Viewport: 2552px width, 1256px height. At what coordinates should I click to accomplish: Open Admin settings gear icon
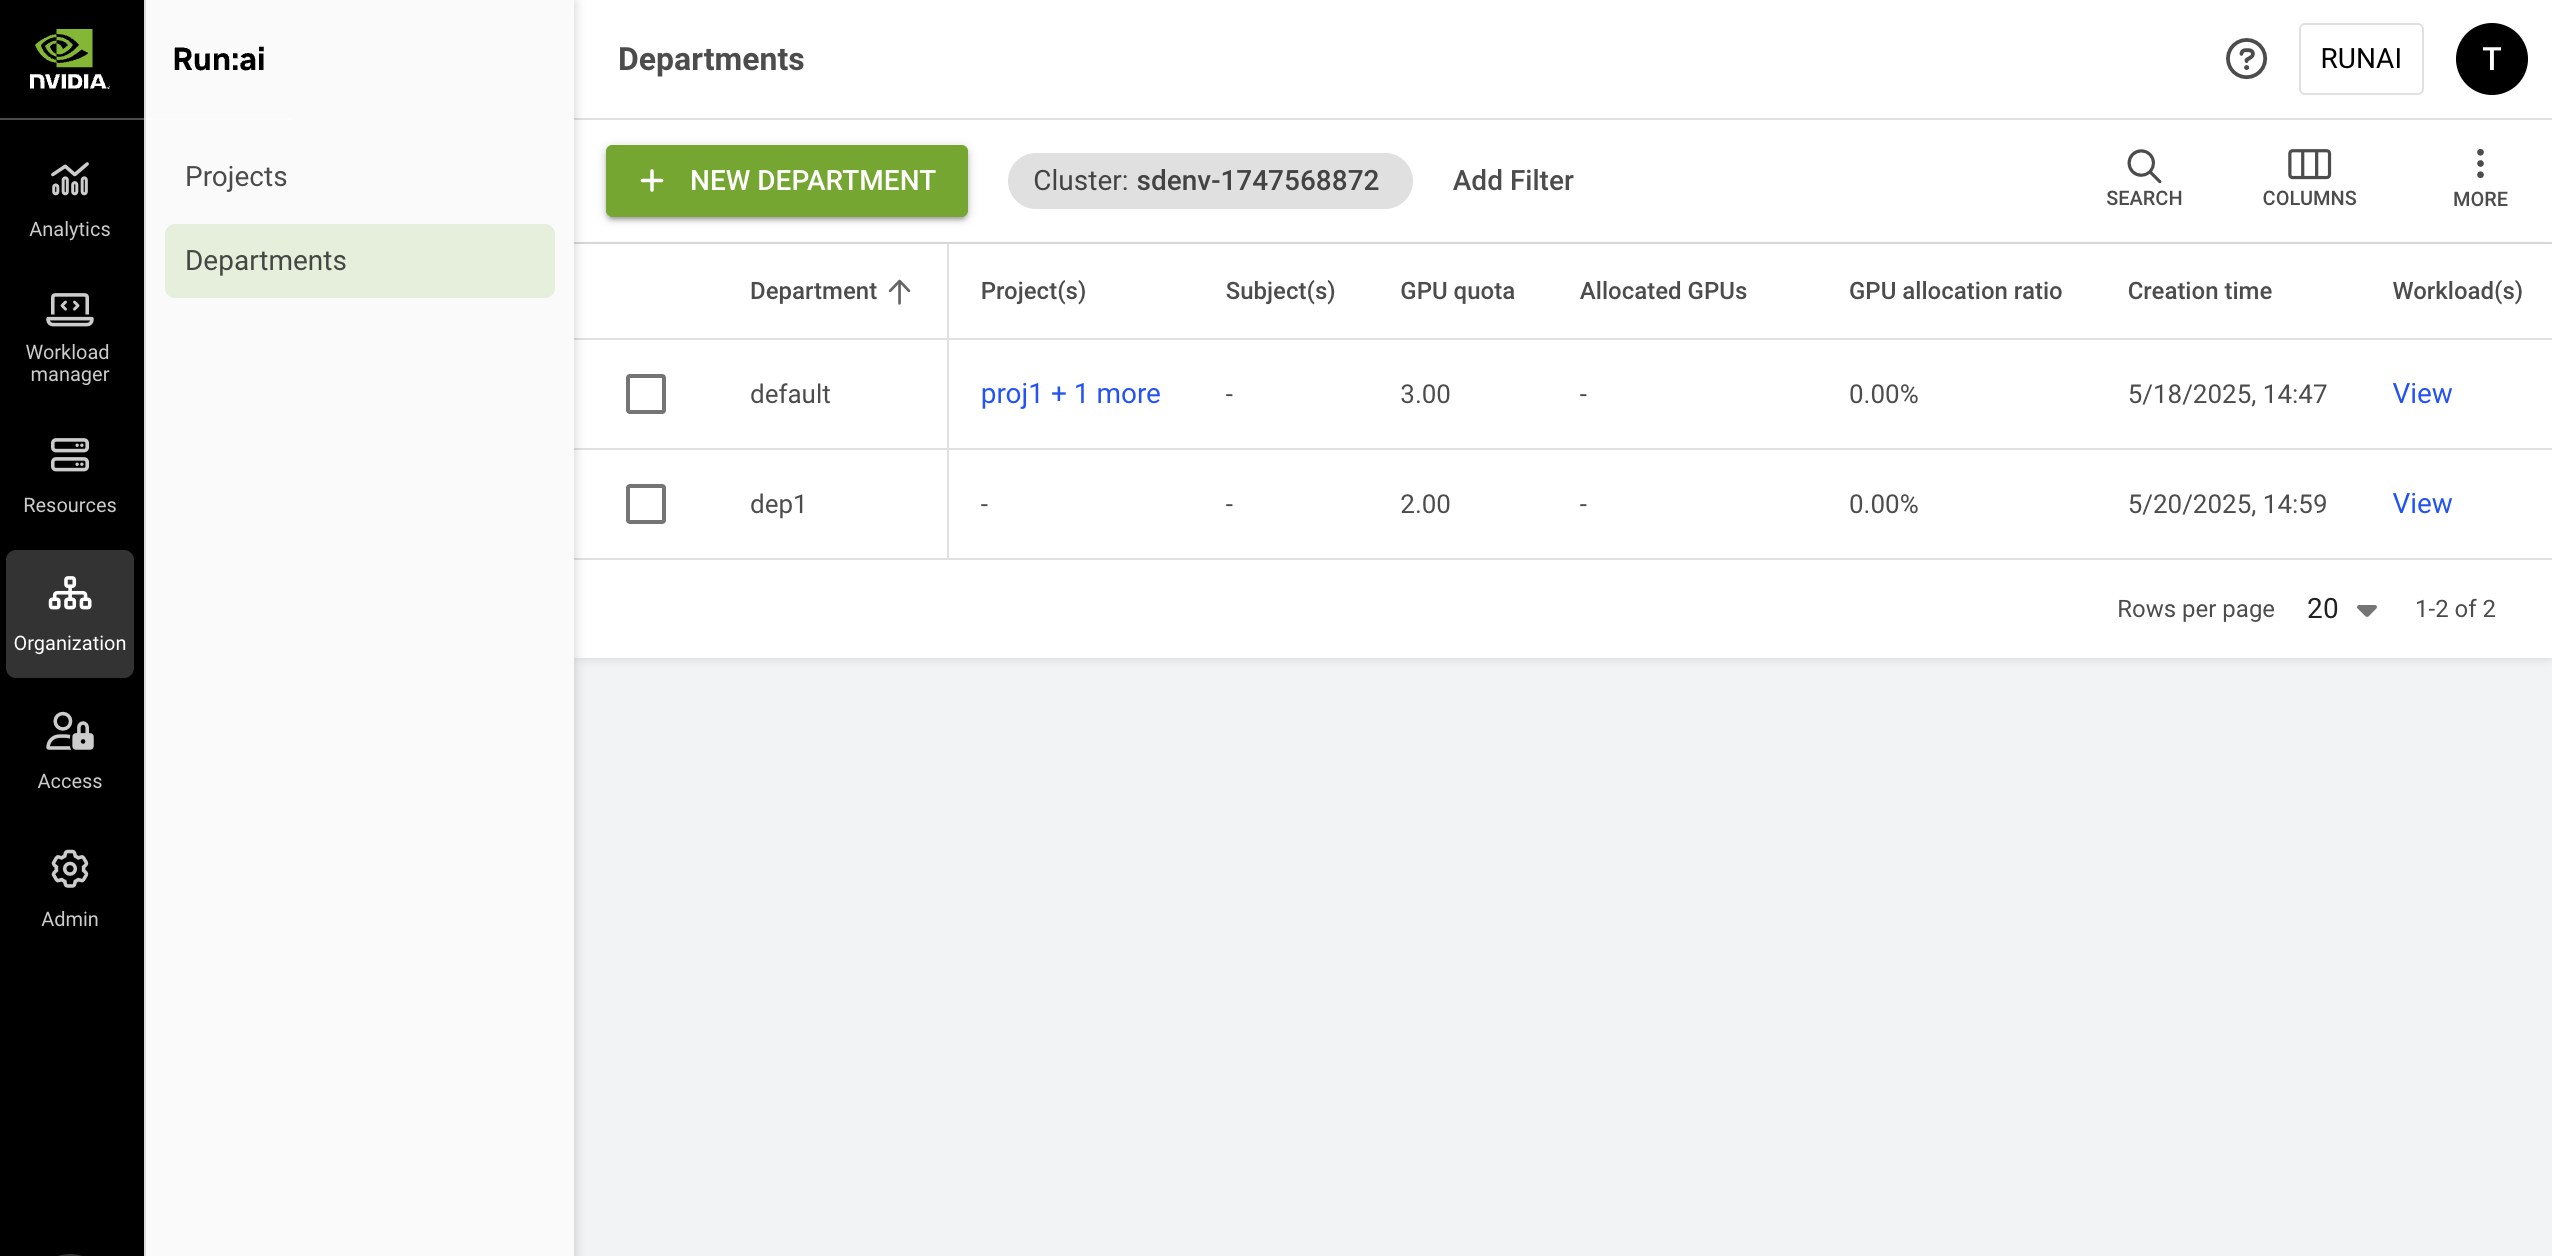[70, 870]
